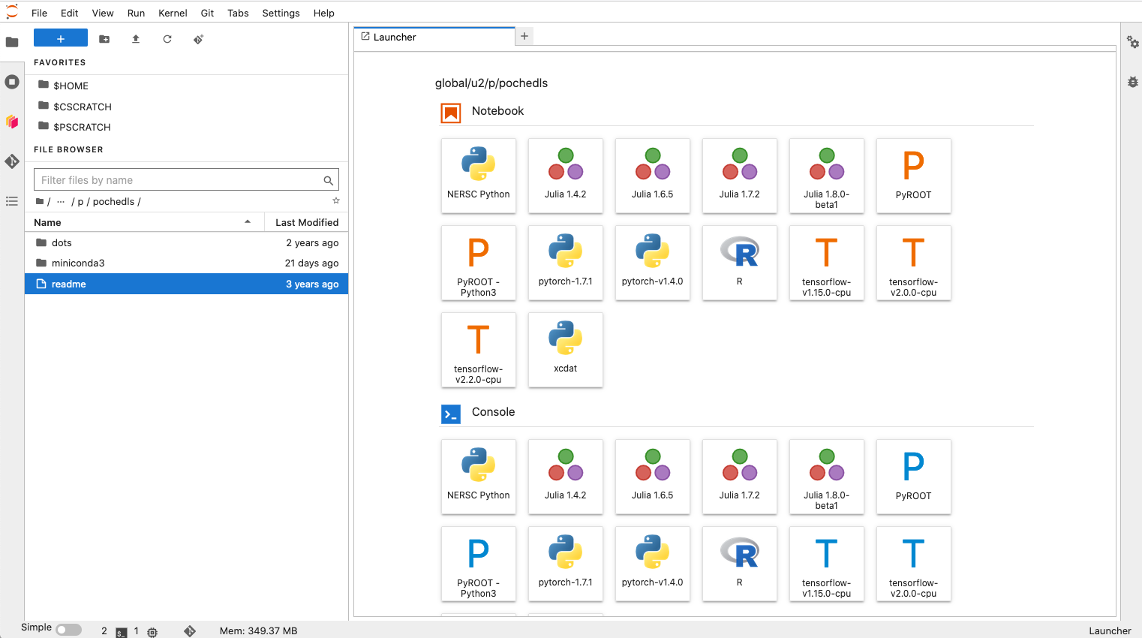Open property inspector on right sidebar
This screenshot has width=1142, height=638.
click(1132, 42)
